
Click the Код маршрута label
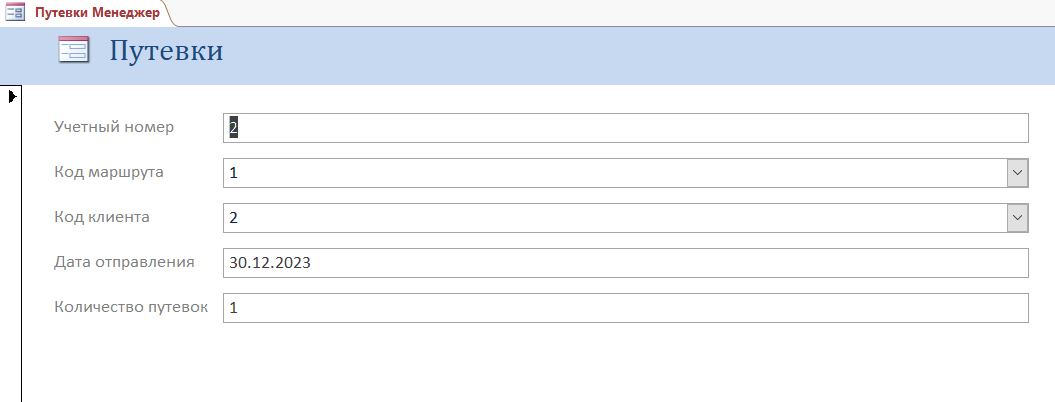coord(109,172)
